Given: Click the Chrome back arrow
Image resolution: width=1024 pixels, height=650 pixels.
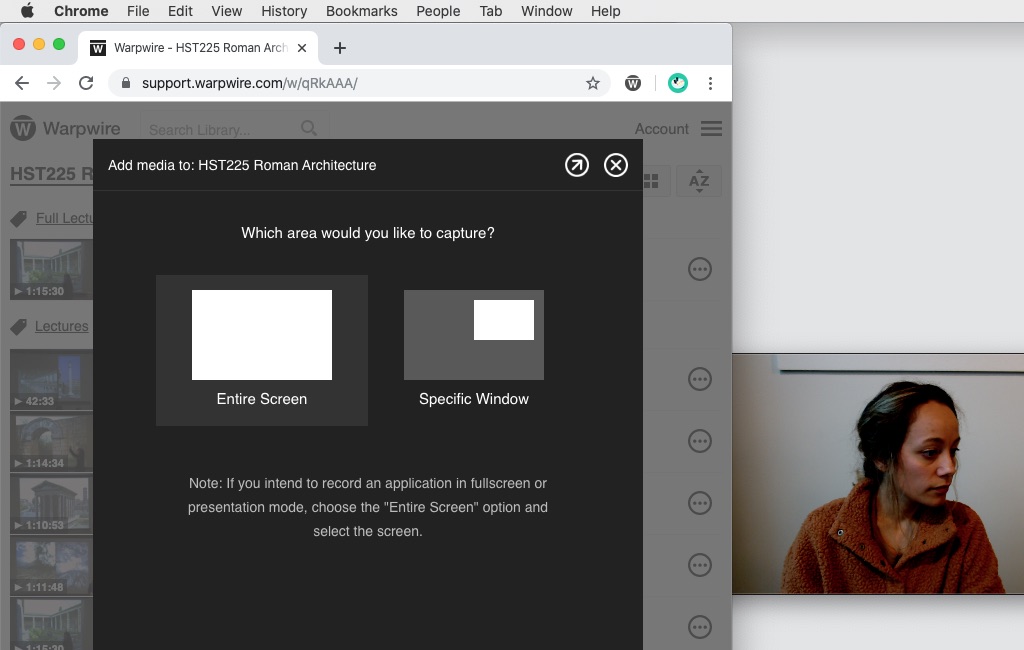Looking at the screenshot, I should 22,83.
